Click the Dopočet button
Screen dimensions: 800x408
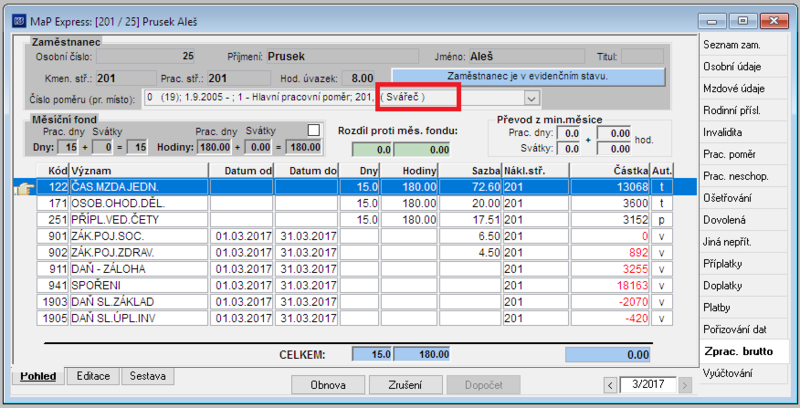pyautogui.click(x=483, y=385)
